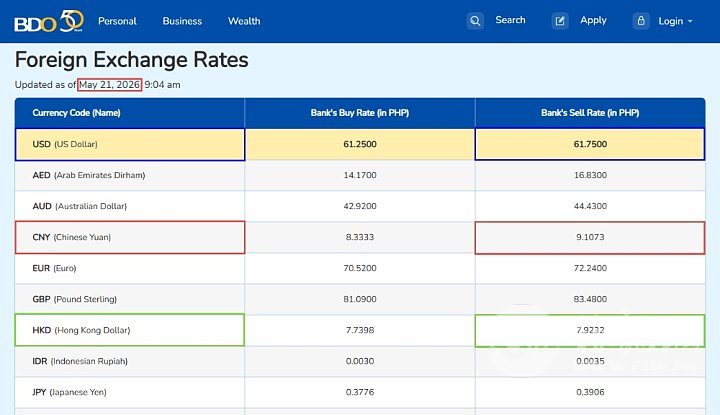Select the AUD (Australian Dollar) label
Viewport: 720px width, 415px height.
79,206
